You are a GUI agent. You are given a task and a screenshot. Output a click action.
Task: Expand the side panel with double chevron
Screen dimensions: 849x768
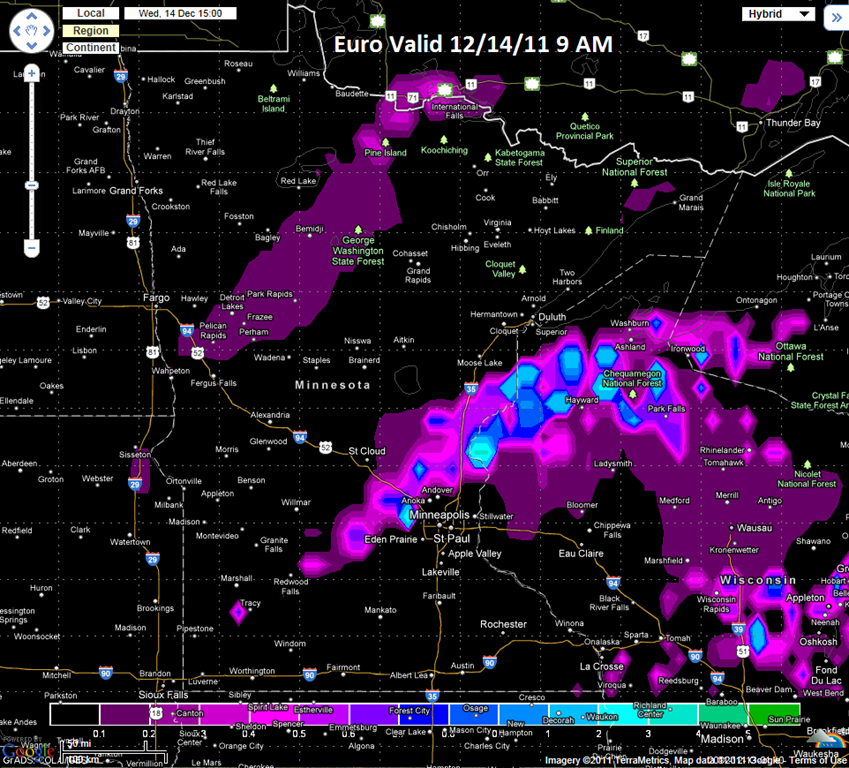(x=836, y=18)
